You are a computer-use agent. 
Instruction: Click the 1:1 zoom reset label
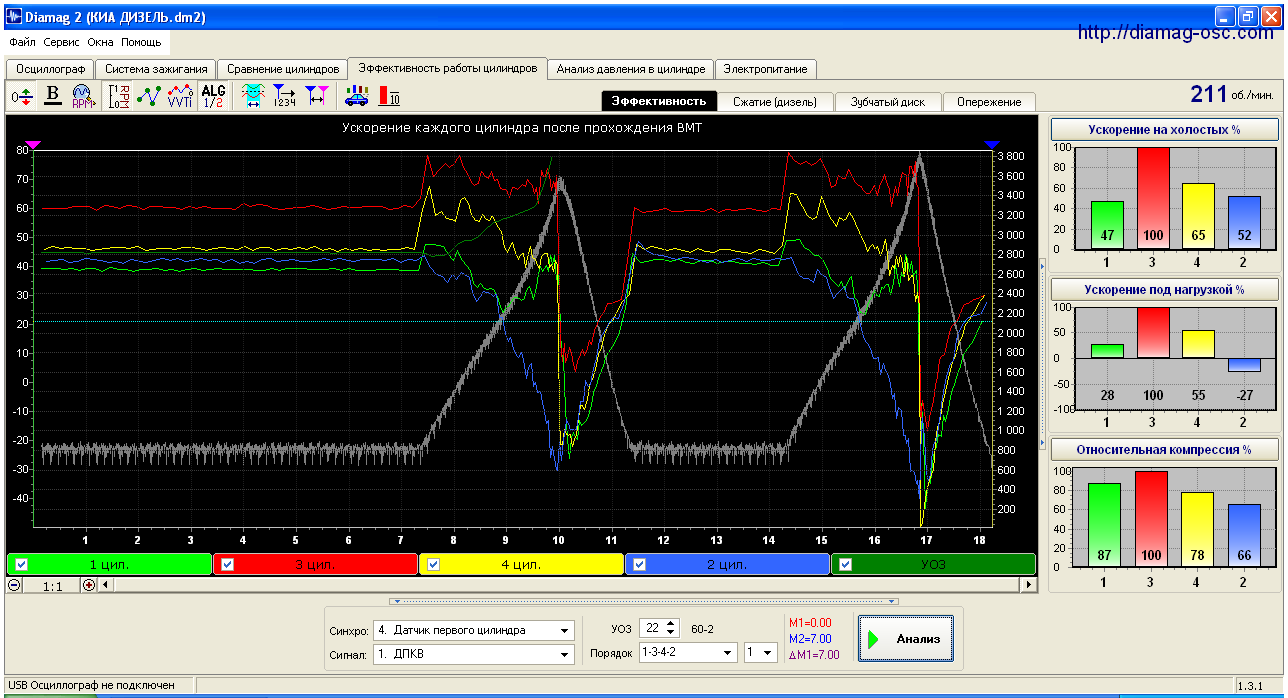pos(52,586)
